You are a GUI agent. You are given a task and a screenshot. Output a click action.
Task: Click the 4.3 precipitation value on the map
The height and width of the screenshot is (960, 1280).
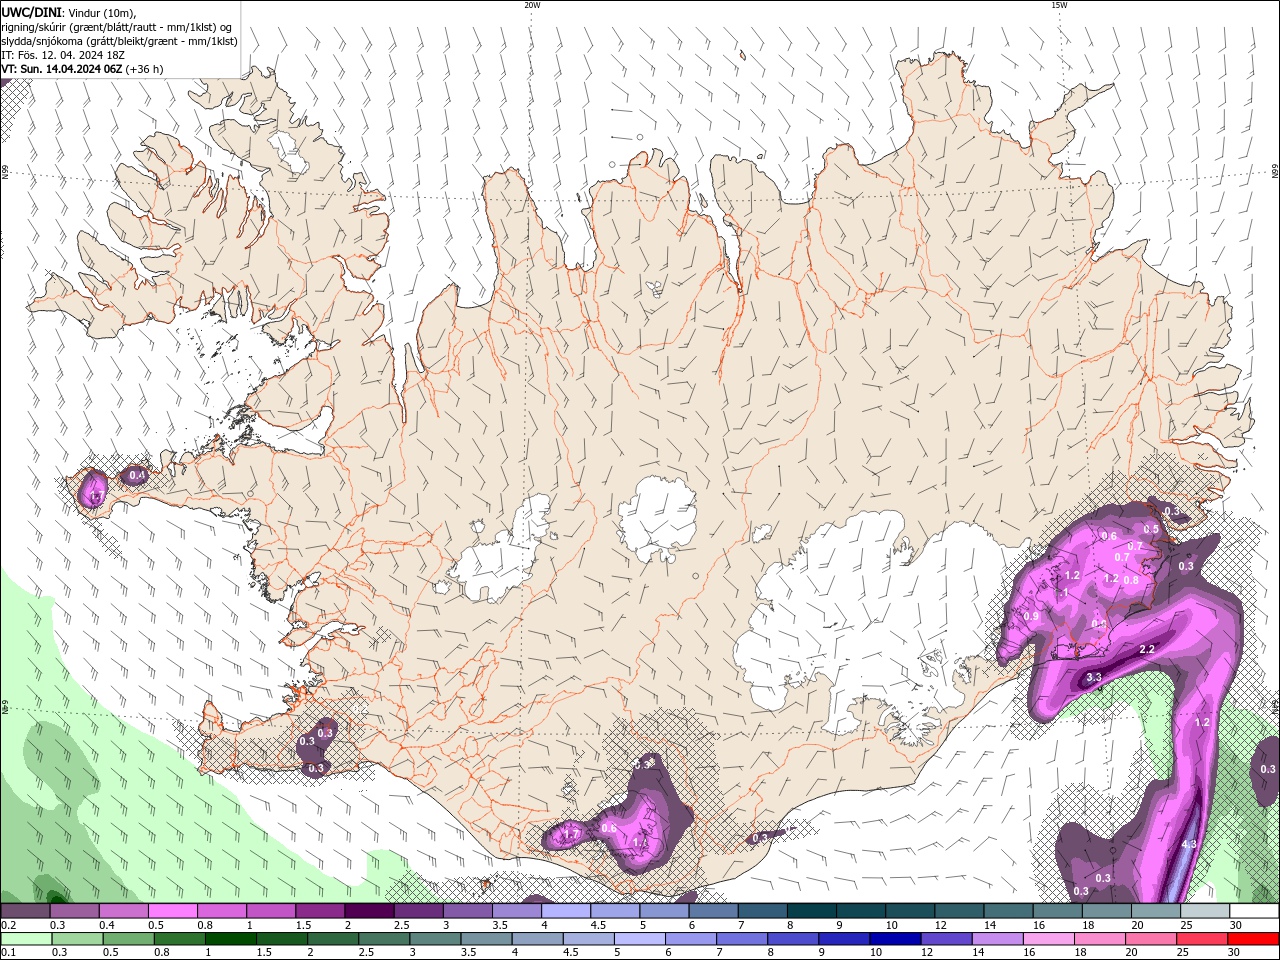coord(1189,844)
